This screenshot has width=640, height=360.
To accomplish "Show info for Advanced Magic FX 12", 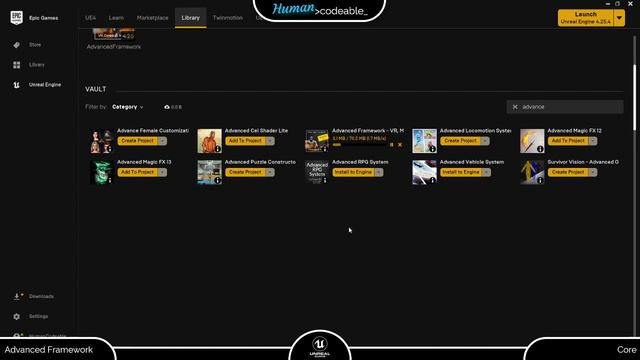I will 540,149.
